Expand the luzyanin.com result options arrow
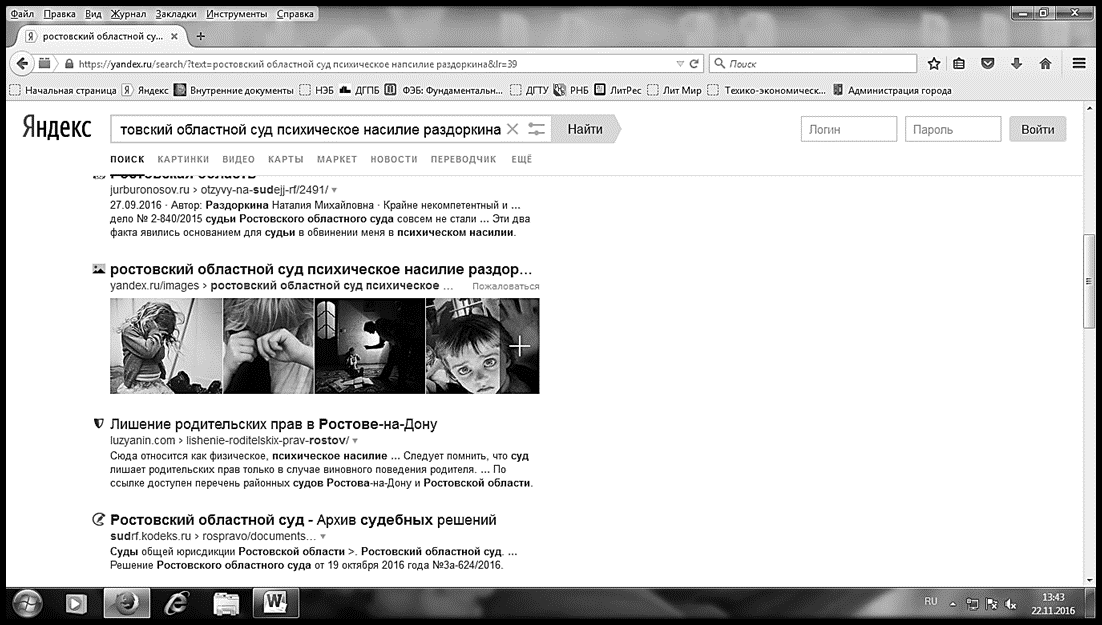Viewport: 1102px width, 625px height. (355, 441)
